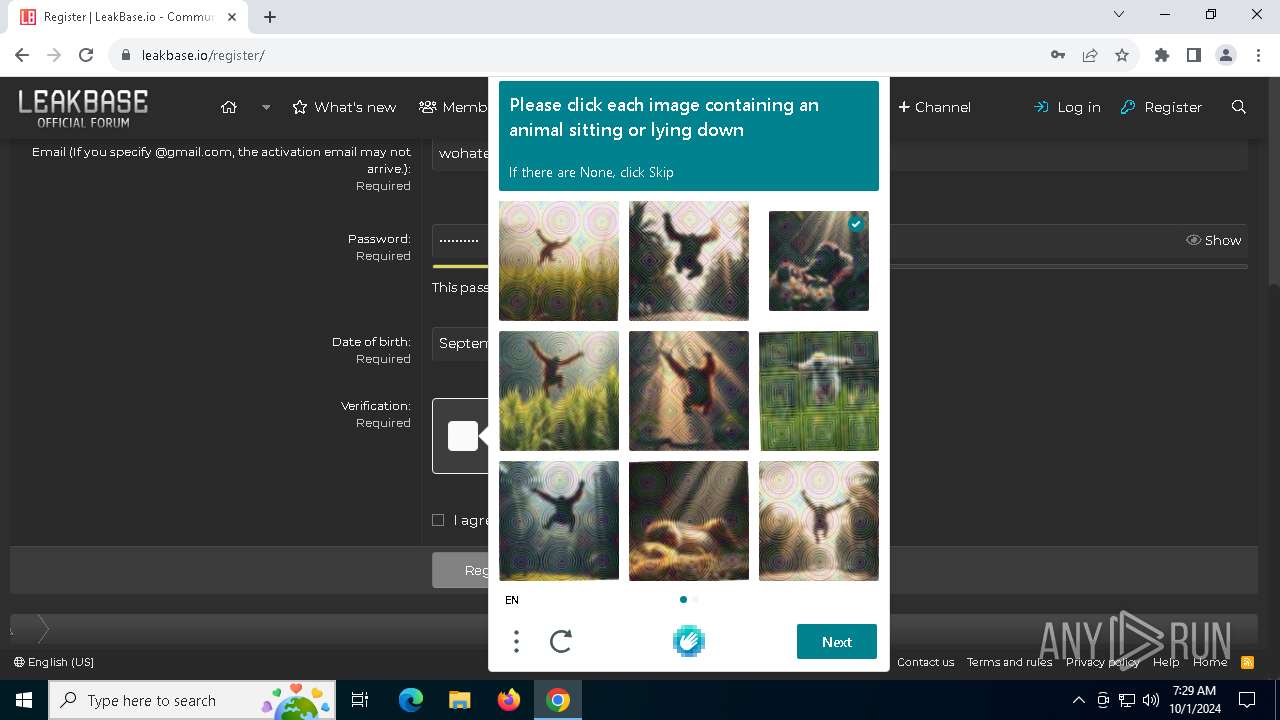This screenshot has height=720, width=1280.
Task: Open the Windows Start menu
Action: click(24, 700)
